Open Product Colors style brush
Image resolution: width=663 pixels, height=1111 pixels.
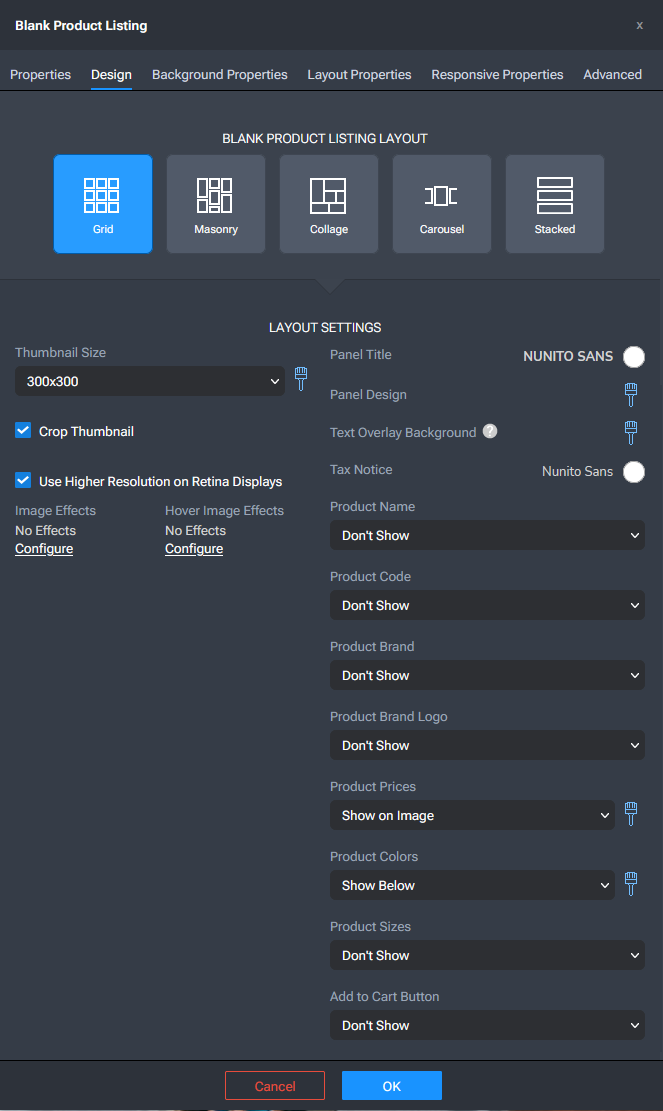tap(631, 884)
